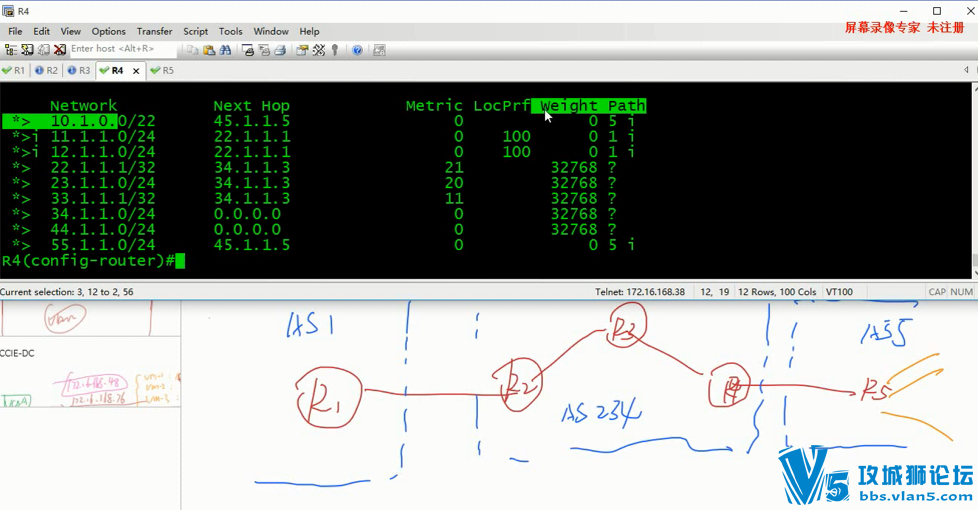Click the '23.1.1.0/24' network entry
The height and width of the screenshot is (510, 978).
point(103,183)
